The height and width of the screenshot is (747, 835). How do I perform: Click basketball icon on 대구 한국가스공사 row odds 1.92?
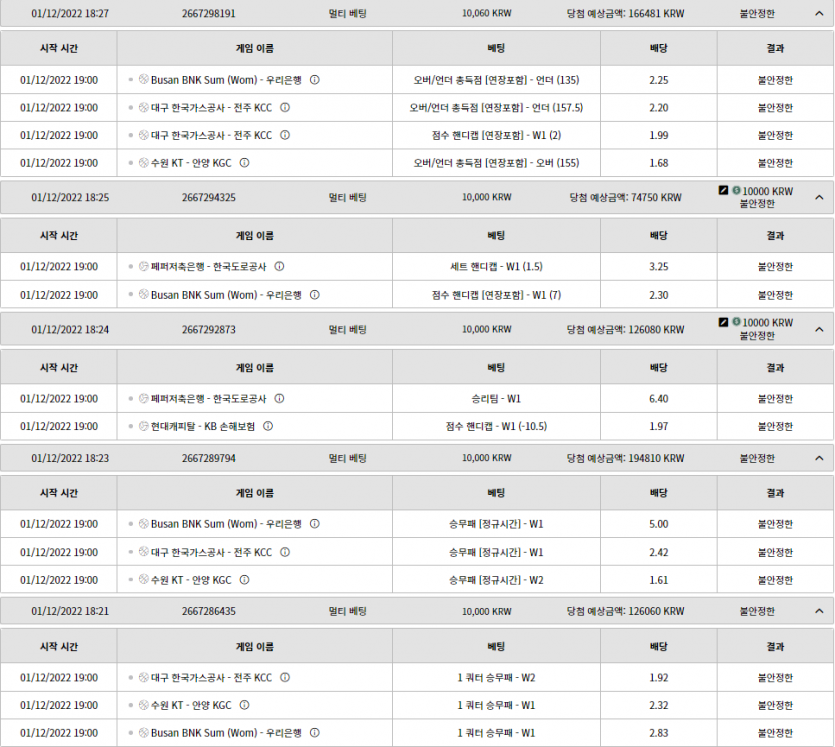pyautogui.click(x=143, y=677)
